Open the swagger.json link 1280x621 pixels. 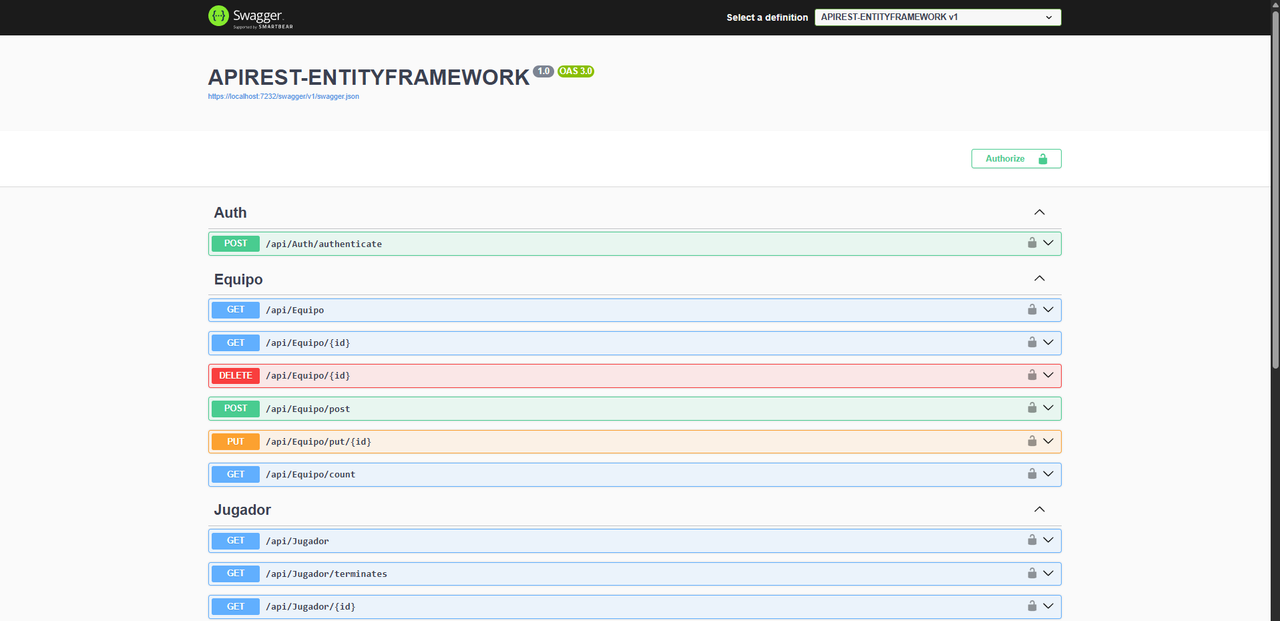pos(283,97)
